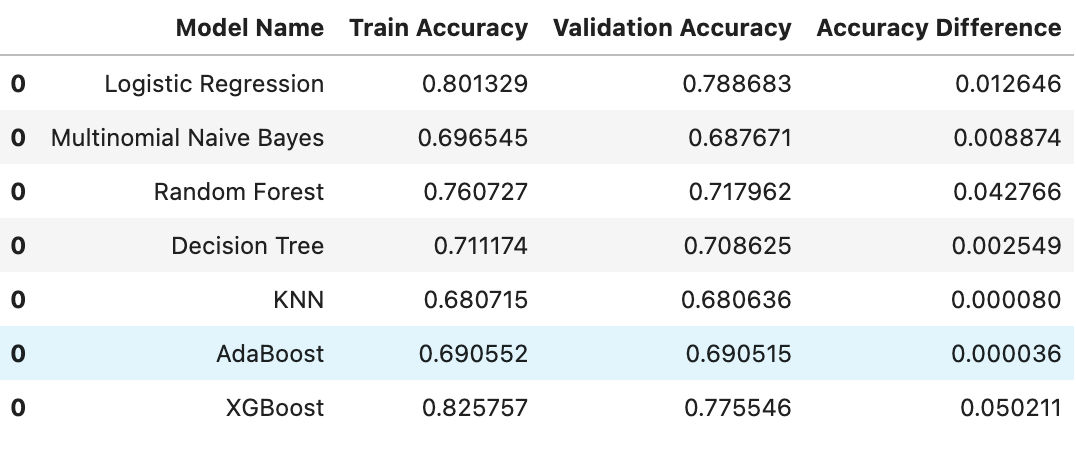Select the XGBoost model name cell
The width and height of the screenshot is (1076, 456).
tap(275, 408)
